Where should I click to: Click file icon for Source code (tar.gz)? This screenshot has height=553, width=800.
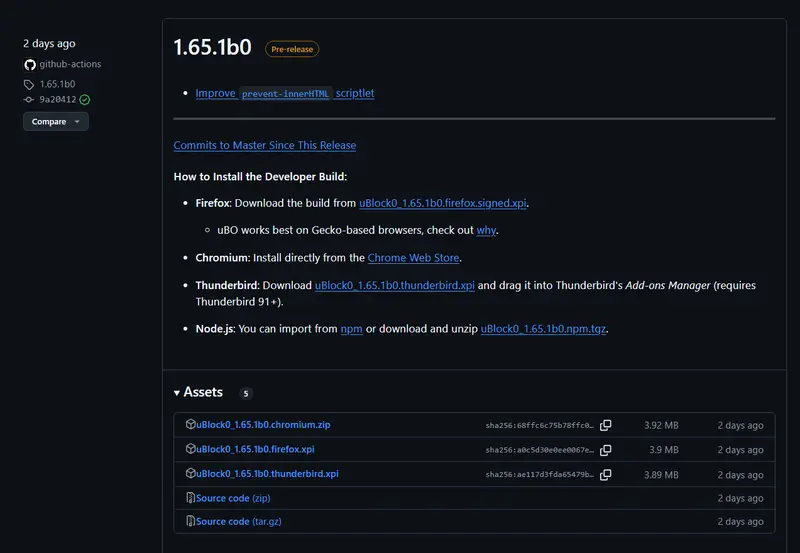pyautogui.click(x=190, y=521)
